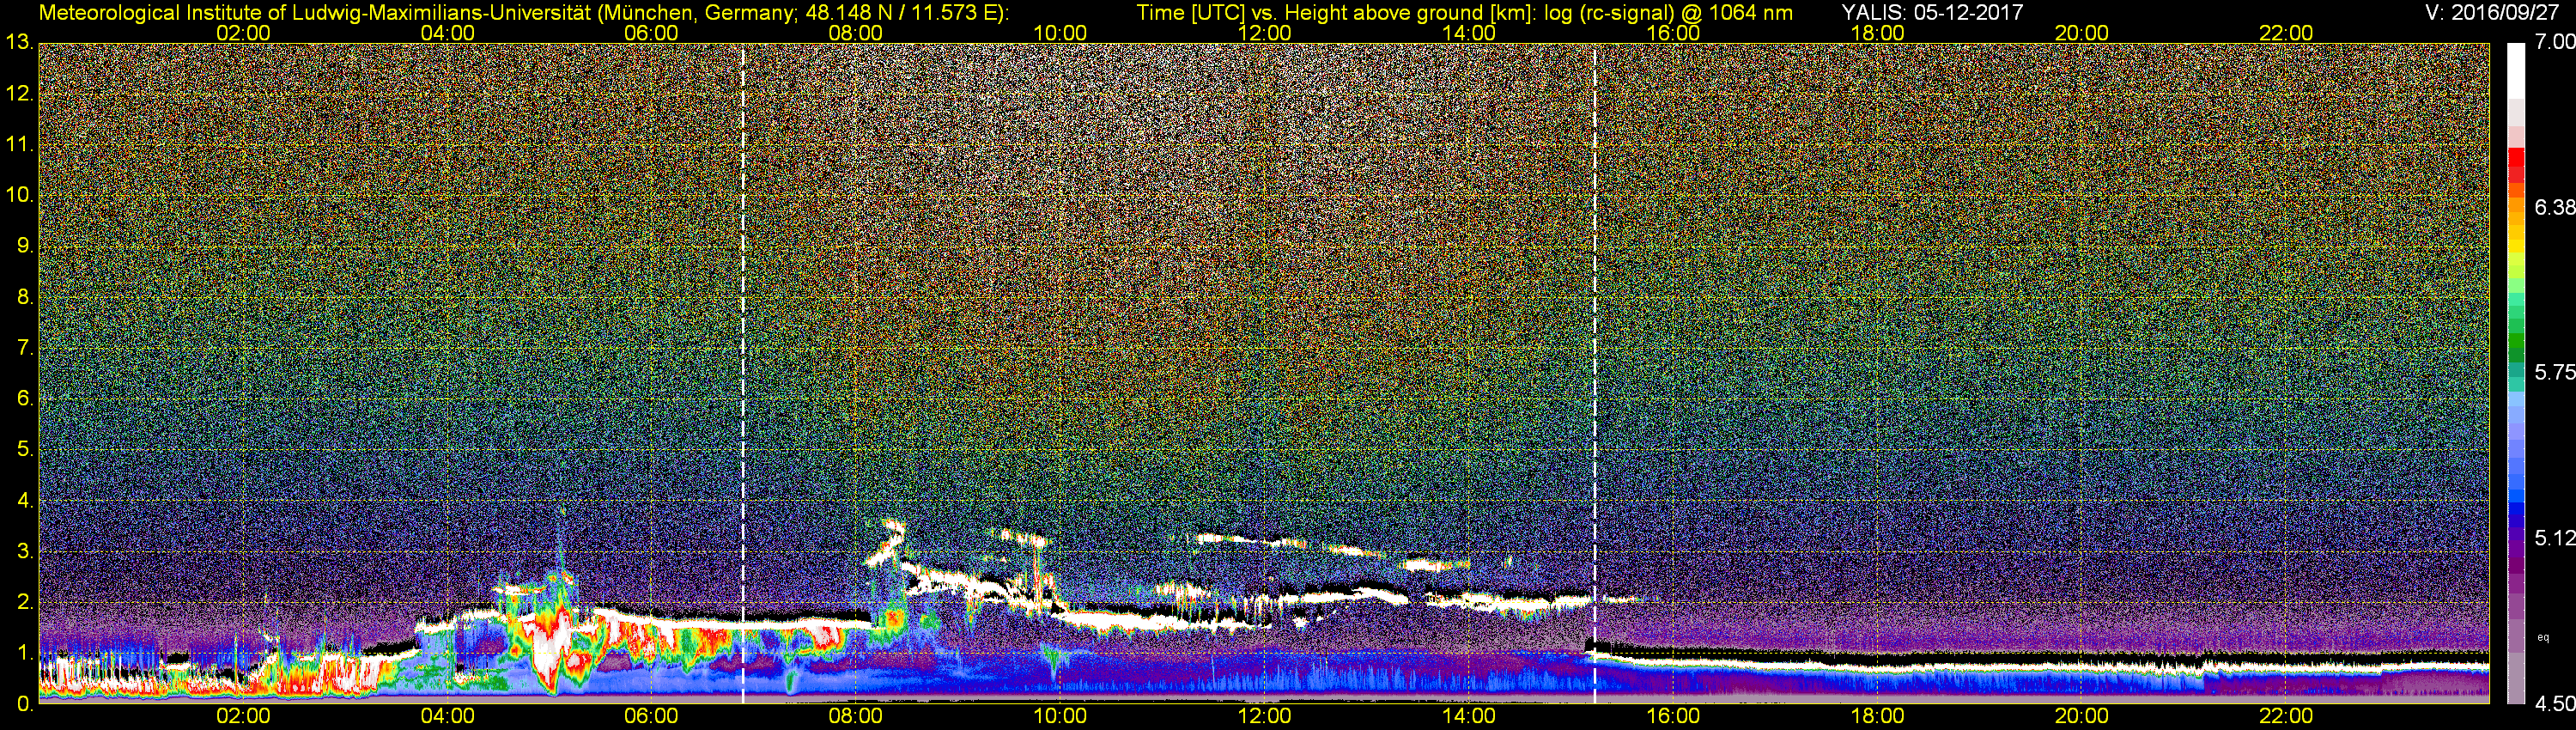
Task: Click the 04:00 label on the upper time axis
Action: coord(447,33)
